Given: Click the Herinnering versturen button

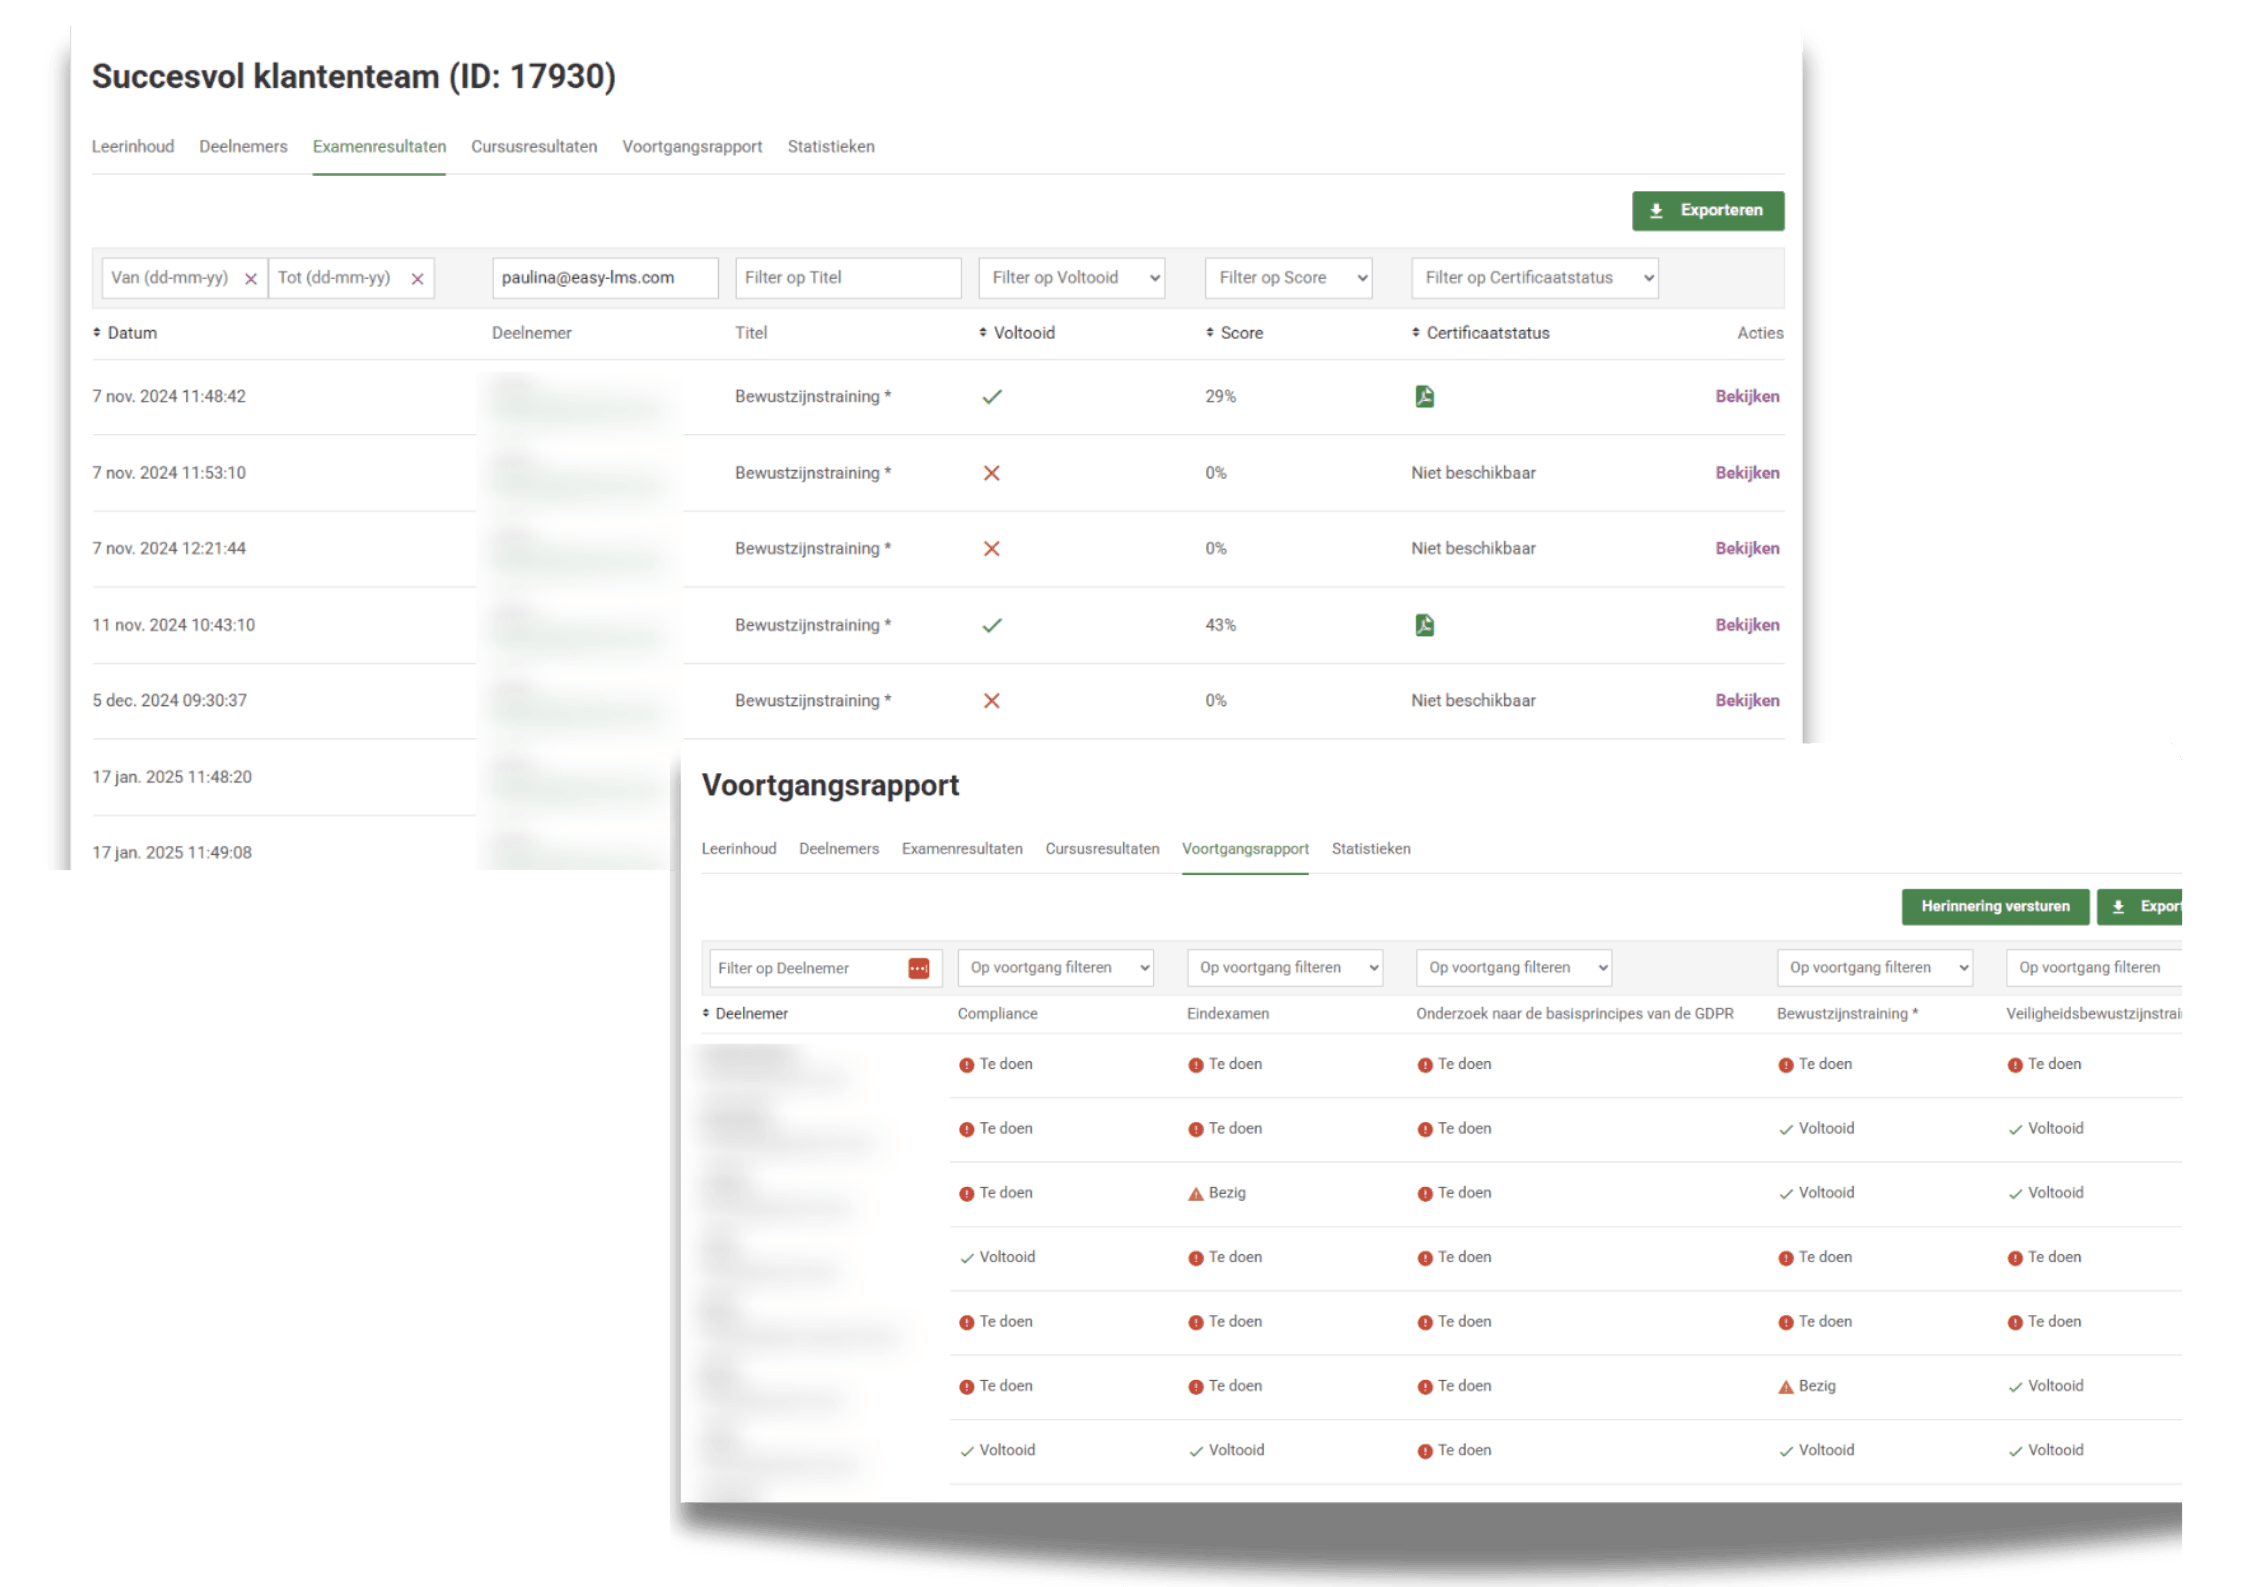Looking at the screenshot, I should coord(1994,906).
